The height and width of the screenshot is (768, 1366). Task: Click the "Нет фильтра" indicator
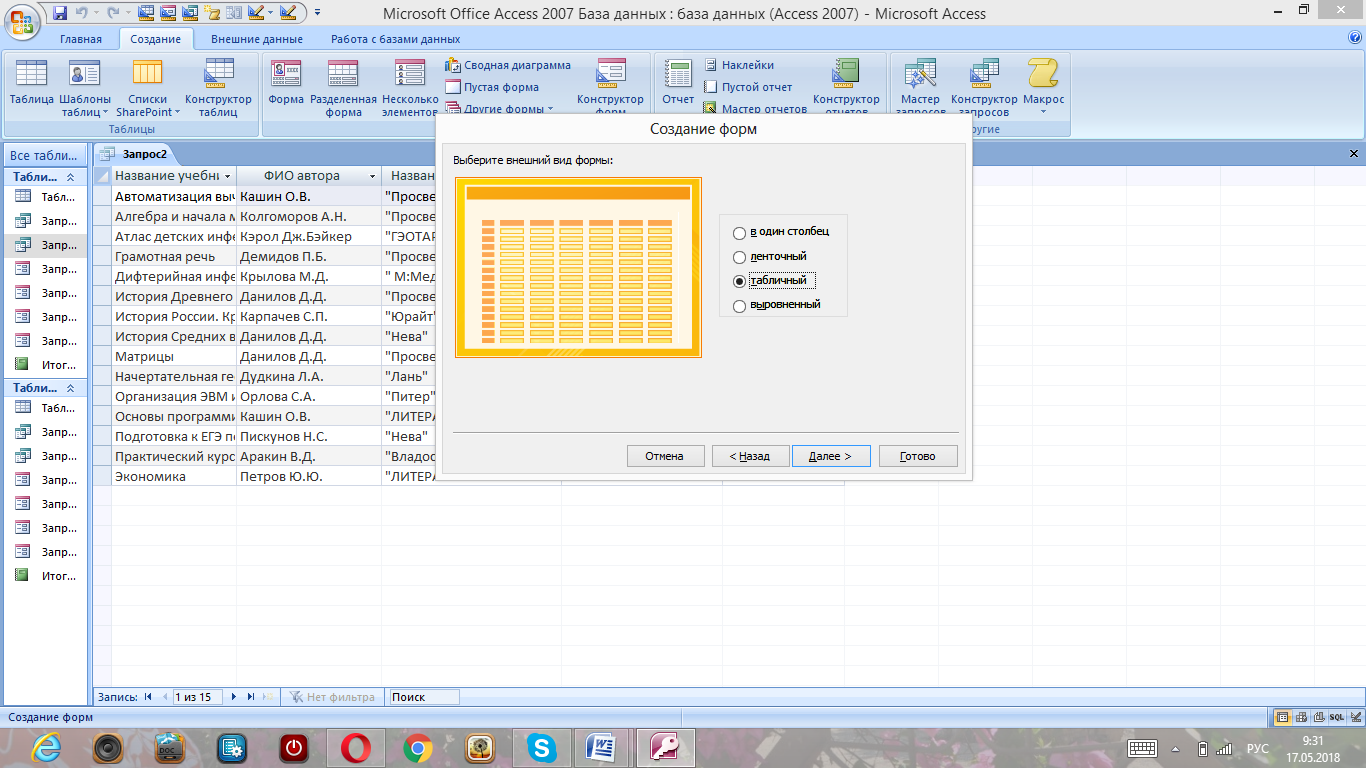[331, 697]
